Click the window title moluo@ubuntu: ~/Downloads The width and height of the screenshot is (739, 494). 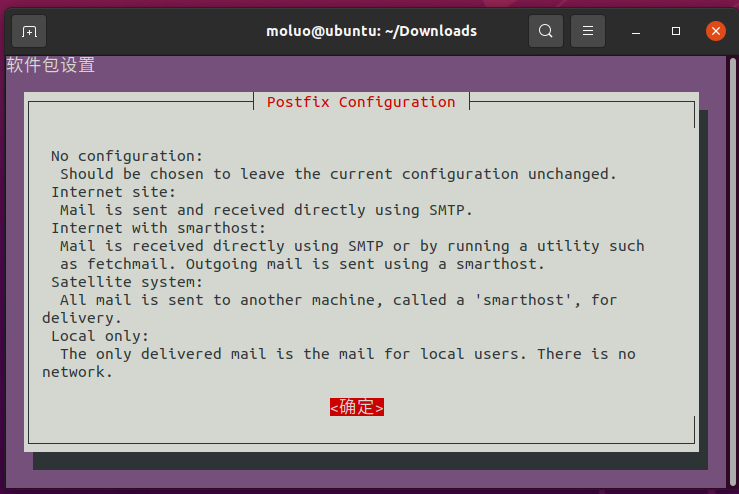pos(371,31)
